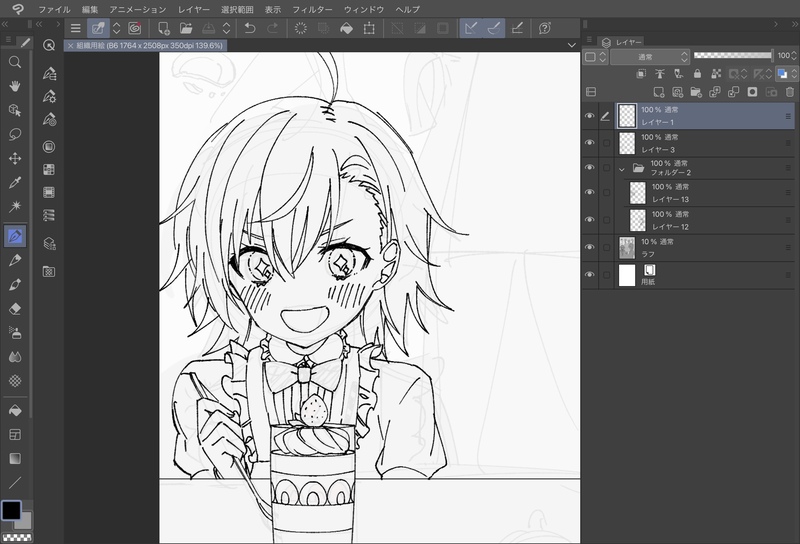Click Fill icon in command bar
This screenshot has height=544, width=800.
pyautogui.click(x=346, y=28)
